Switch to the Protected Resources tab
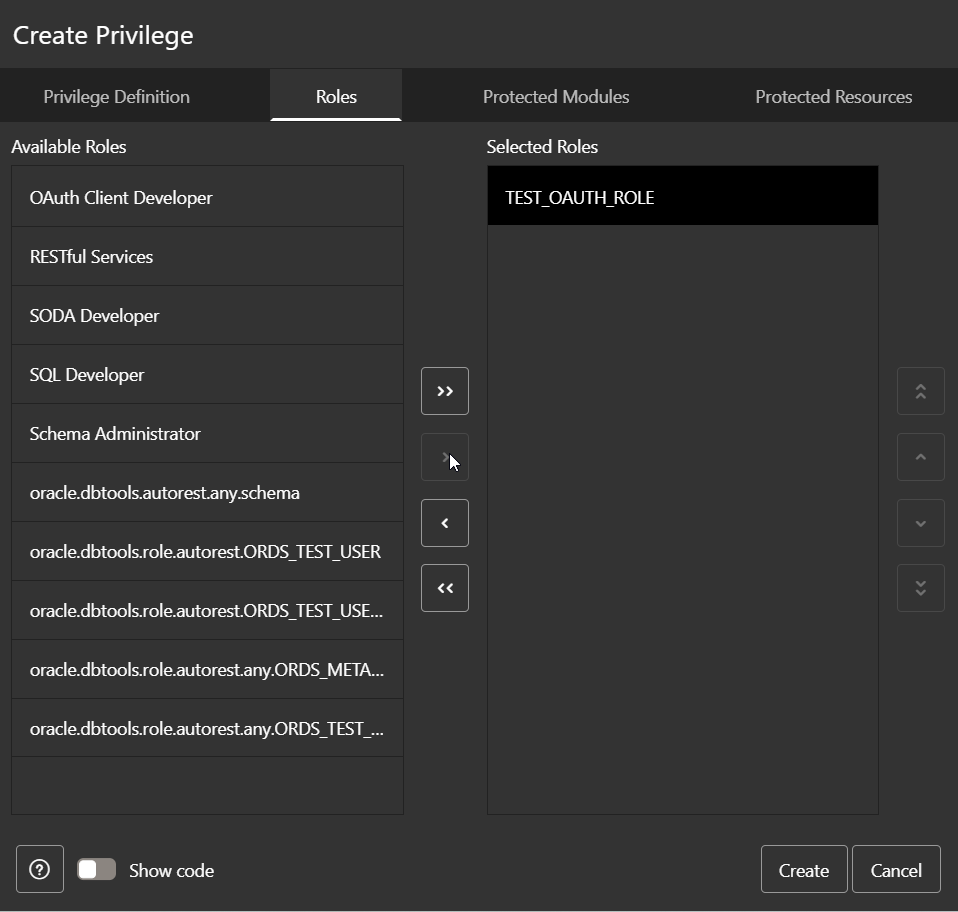The height and width of the screenshot is (912, 958). pyautogui.click(x=833, y=95)
